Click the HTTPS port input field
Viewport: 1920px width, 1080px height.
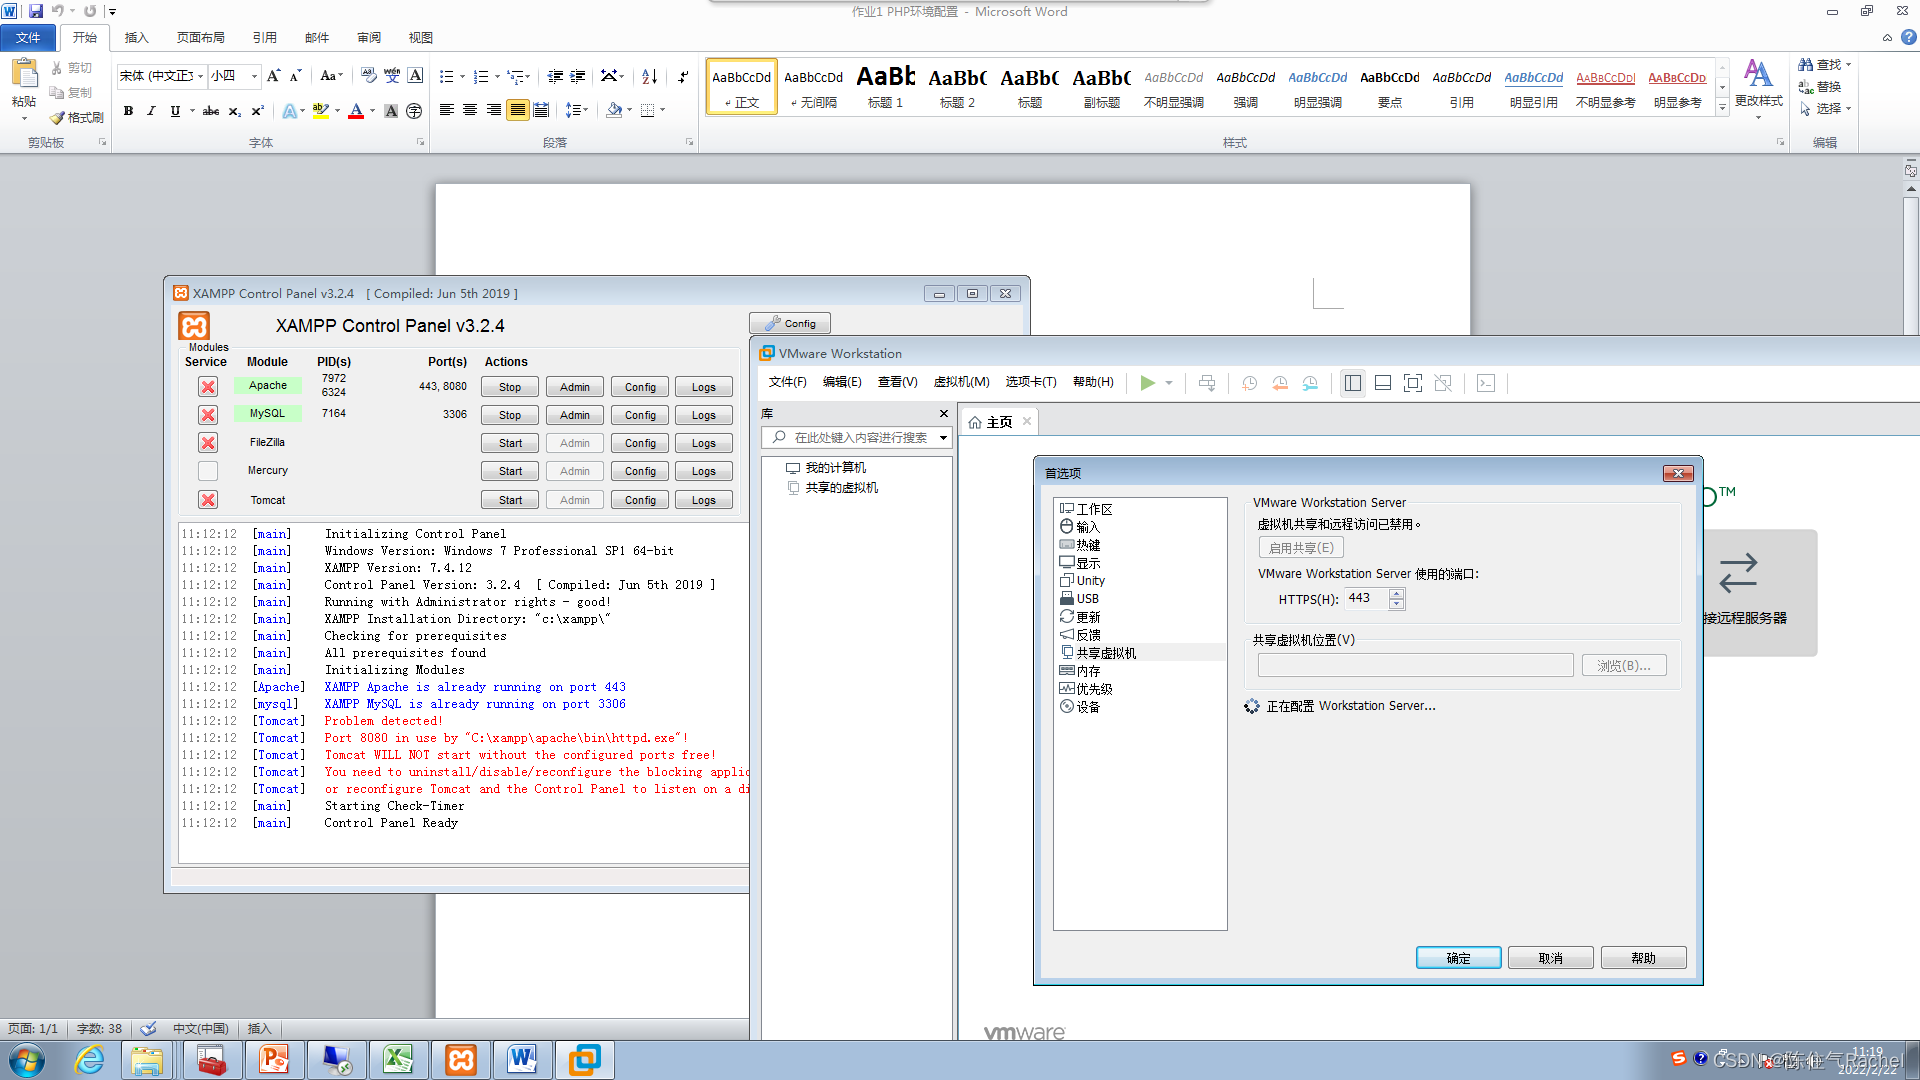1367,598
